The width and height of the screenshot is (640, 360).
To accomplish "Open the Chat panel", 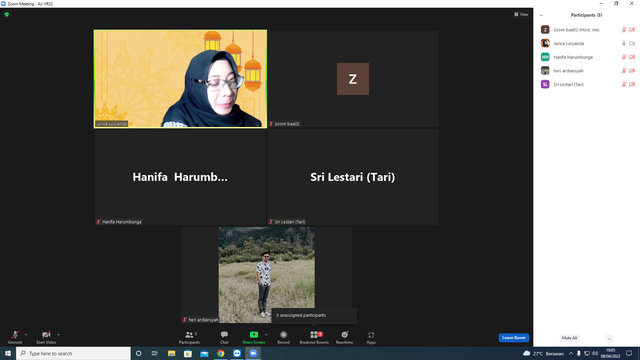I will pyautogui.click(x=224, y=337).
